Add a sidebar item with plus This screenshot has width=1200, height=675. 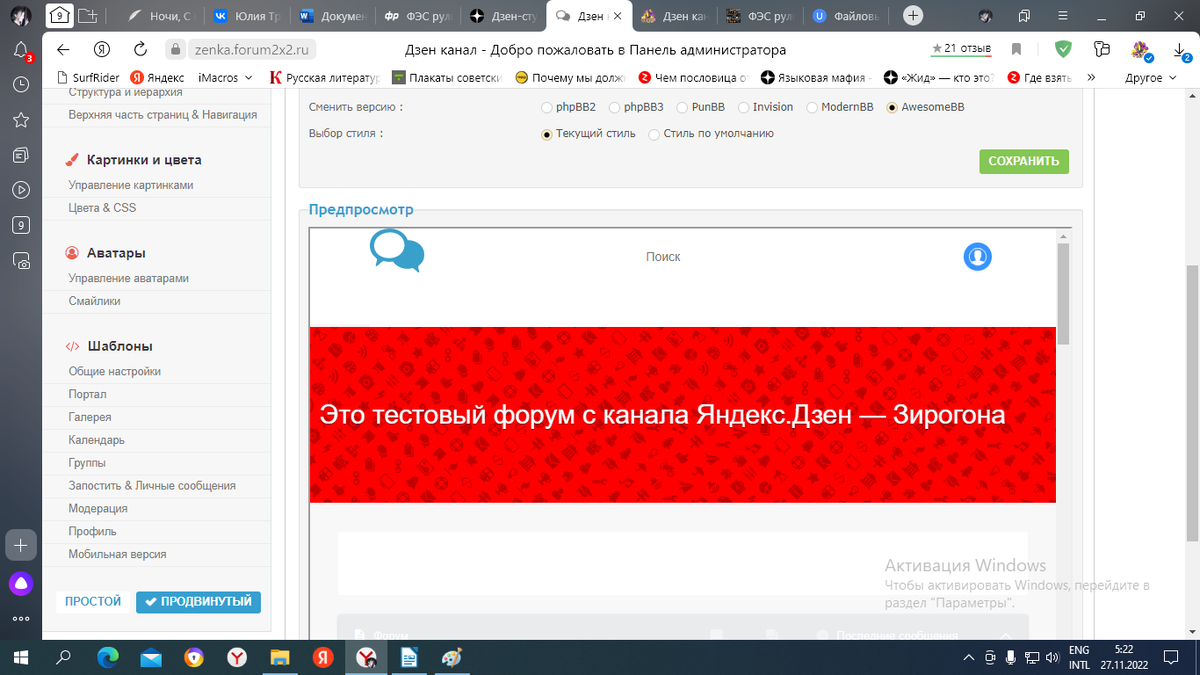[x=21, y=545]
